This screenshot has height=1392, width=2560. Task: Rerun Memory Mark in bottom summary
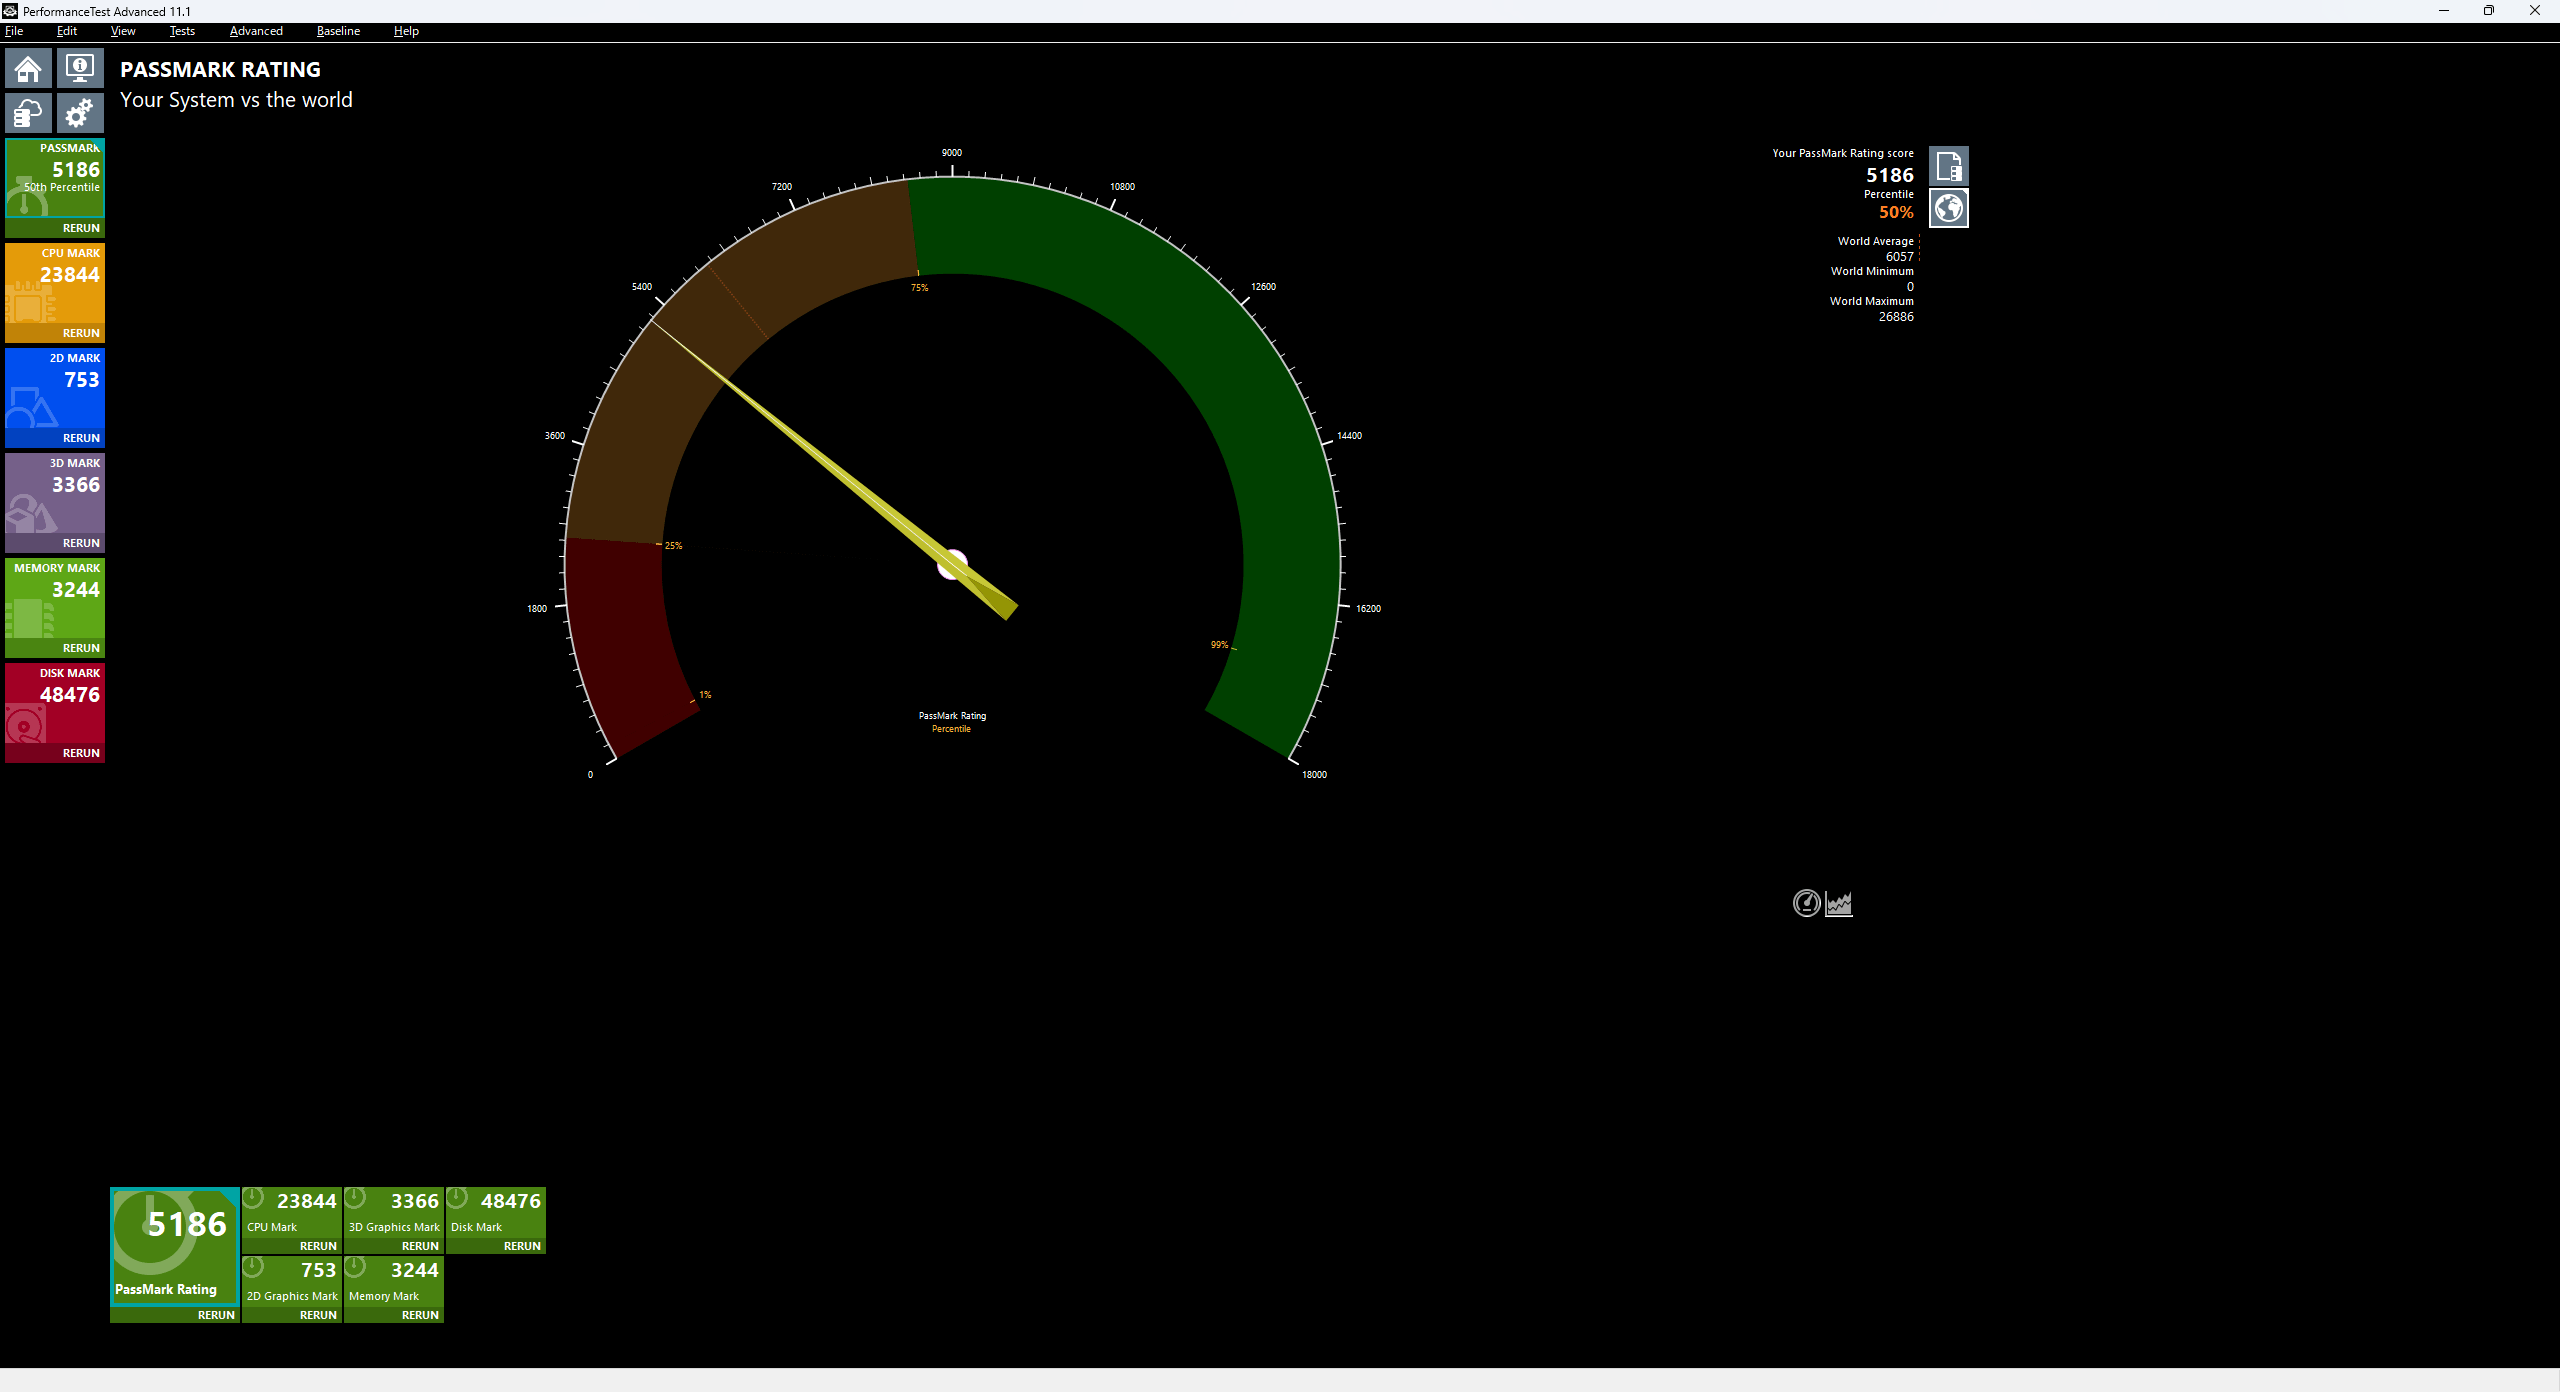pyautogui.click(x=420, y=1315)
